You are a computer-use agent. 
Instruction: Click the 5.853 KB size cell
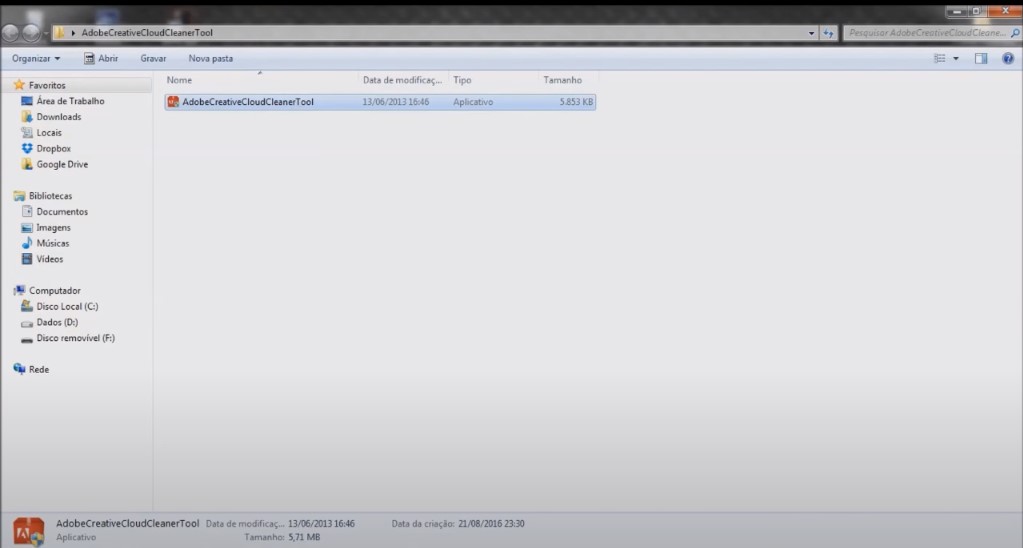coord(576,102)
